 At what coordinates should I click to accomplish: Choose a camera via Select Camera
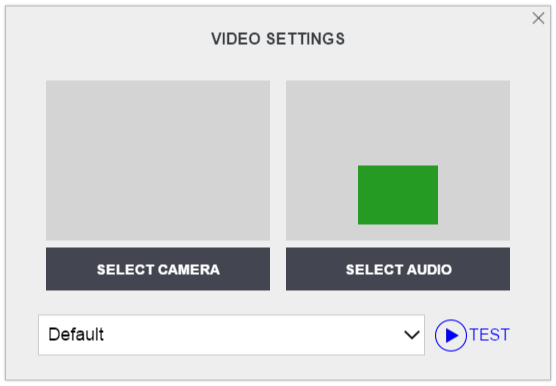point(158,269)
